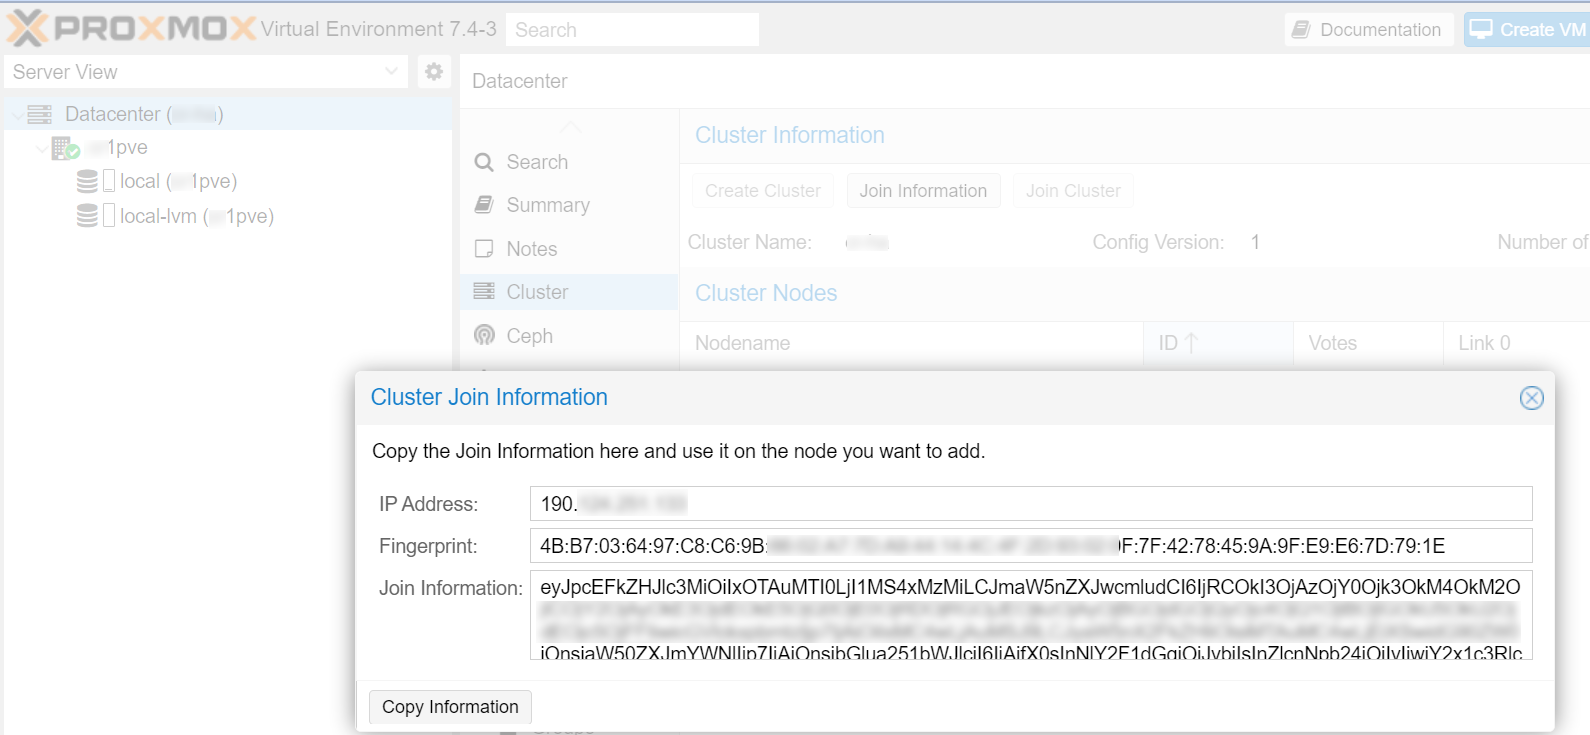The image size is (1590, 735).
Task: Open the Documentation link
Action: click(1369, 30)
